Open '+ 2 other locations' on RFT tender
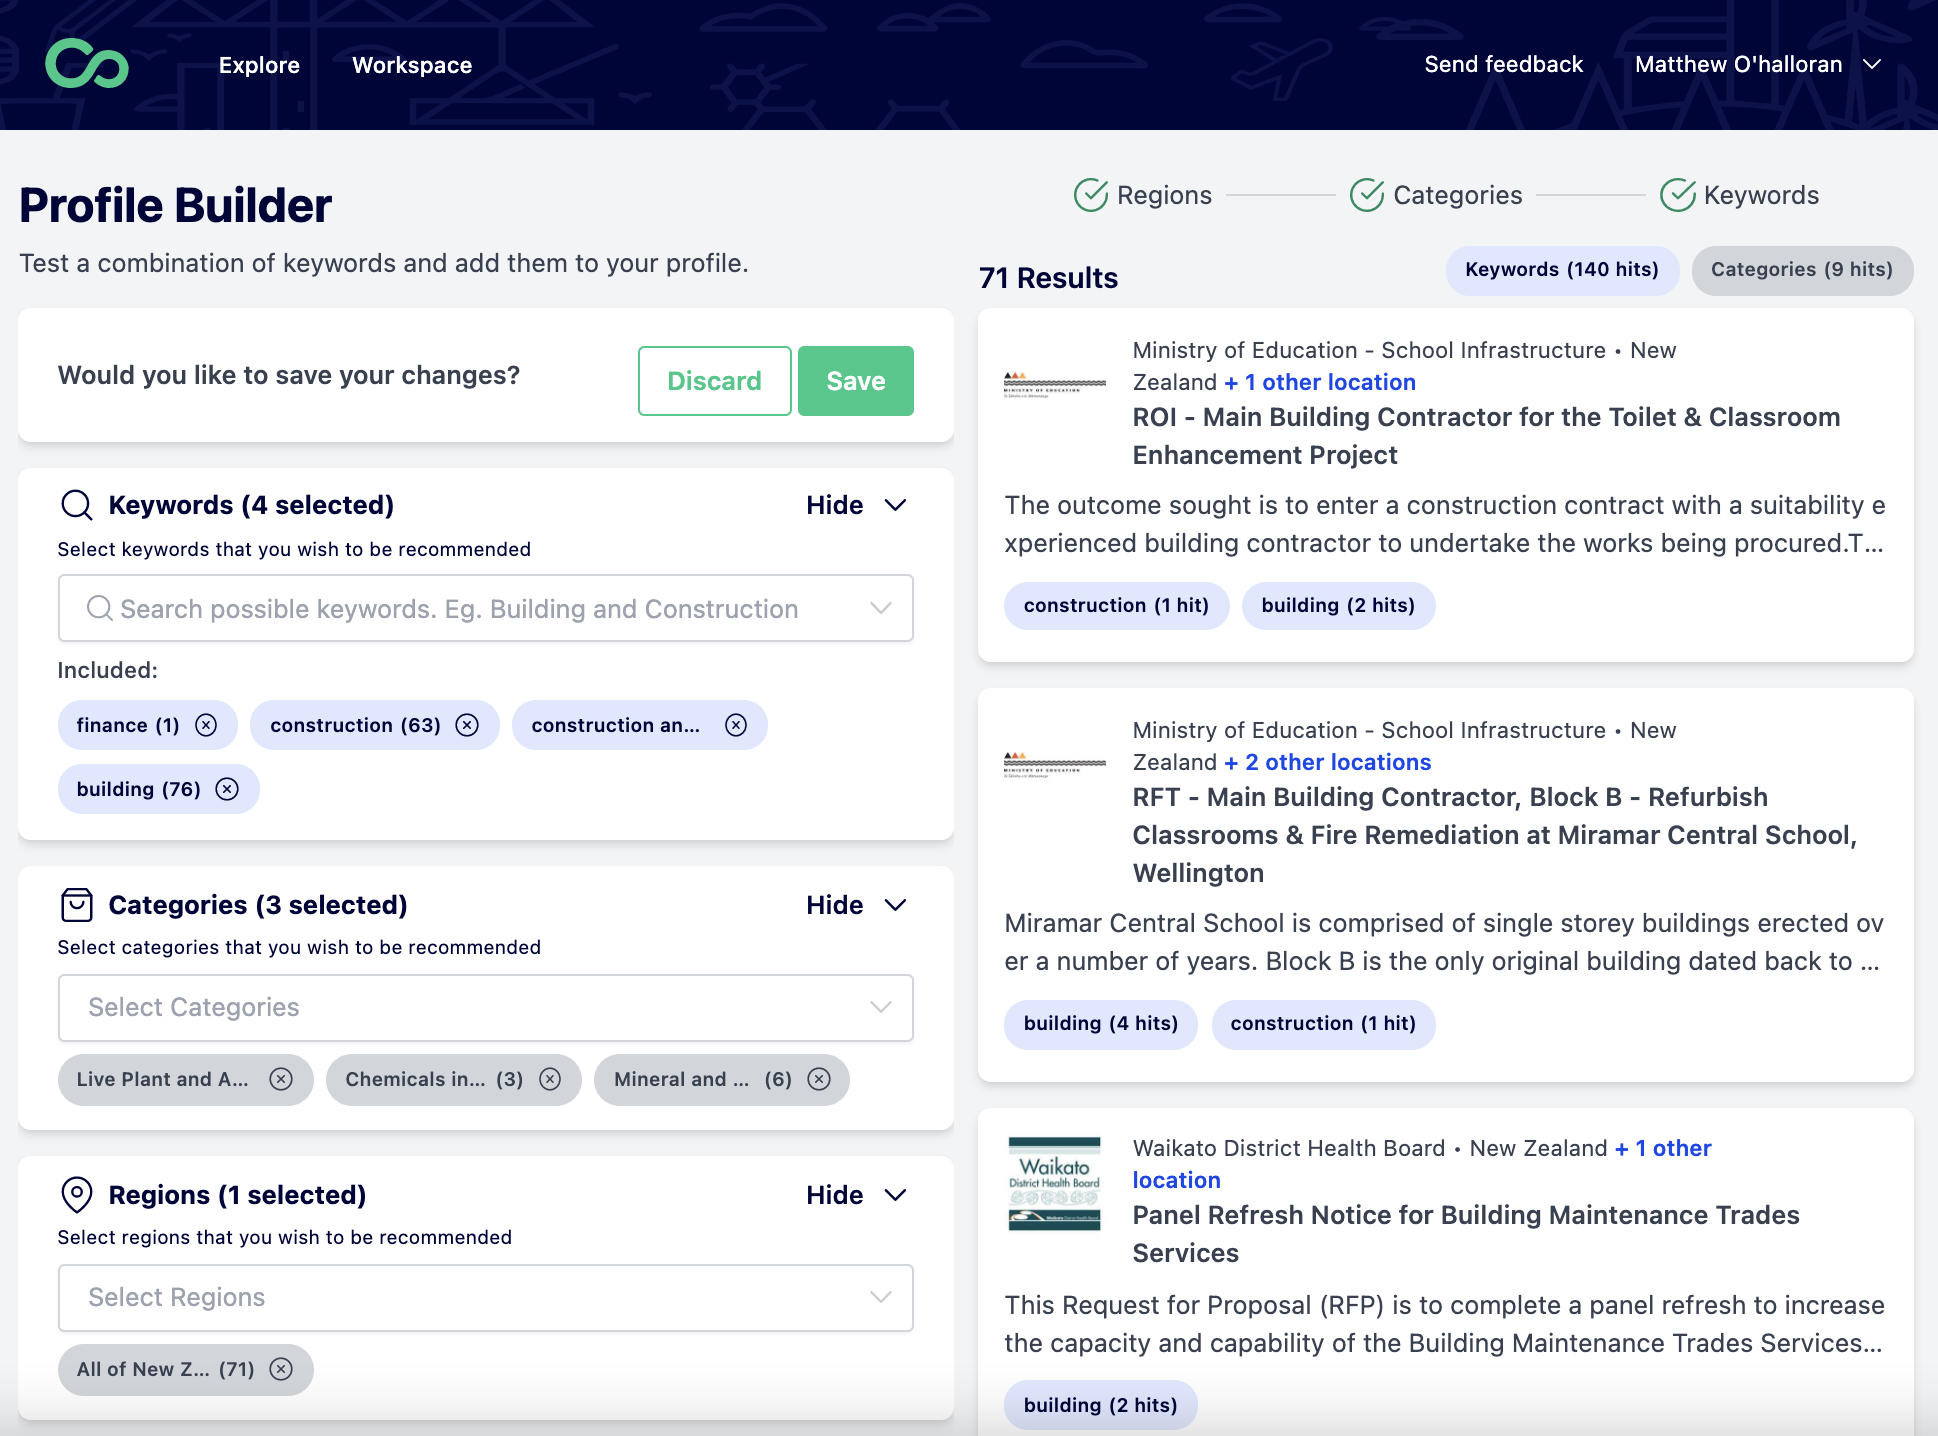The width and height of the screenshot is (1938, 1436). click(1328, 762)
